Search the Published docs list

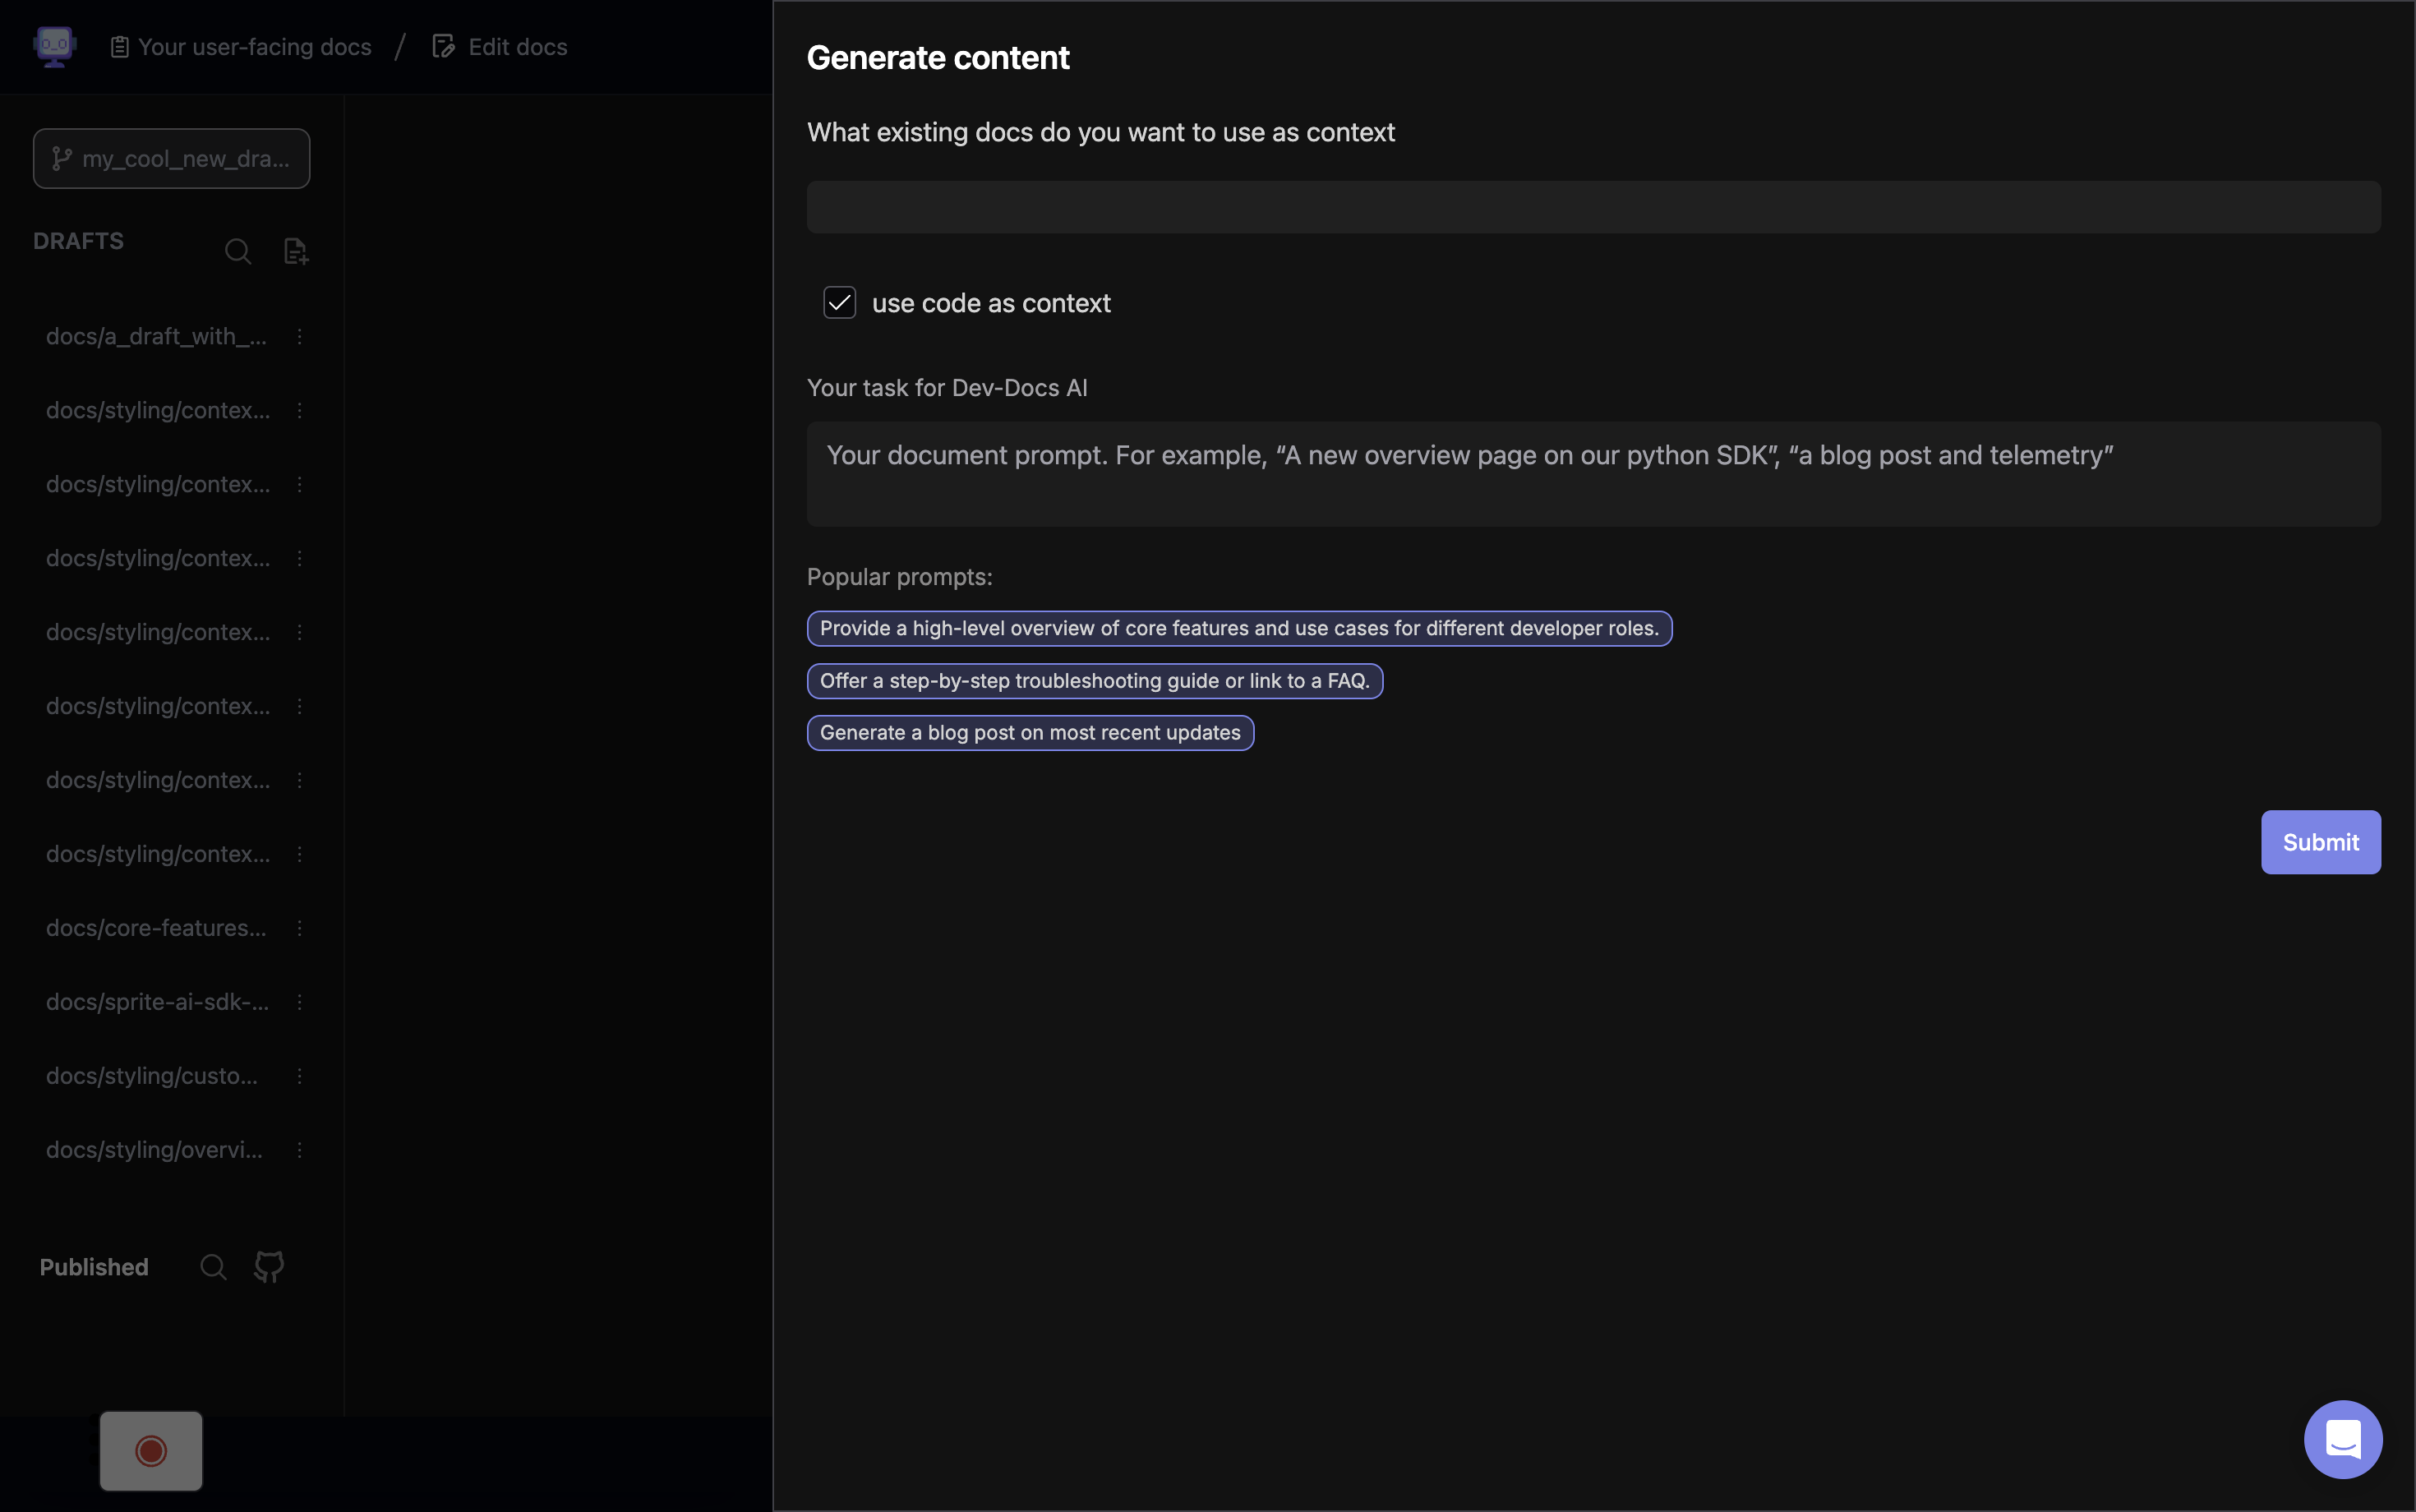213,1266
